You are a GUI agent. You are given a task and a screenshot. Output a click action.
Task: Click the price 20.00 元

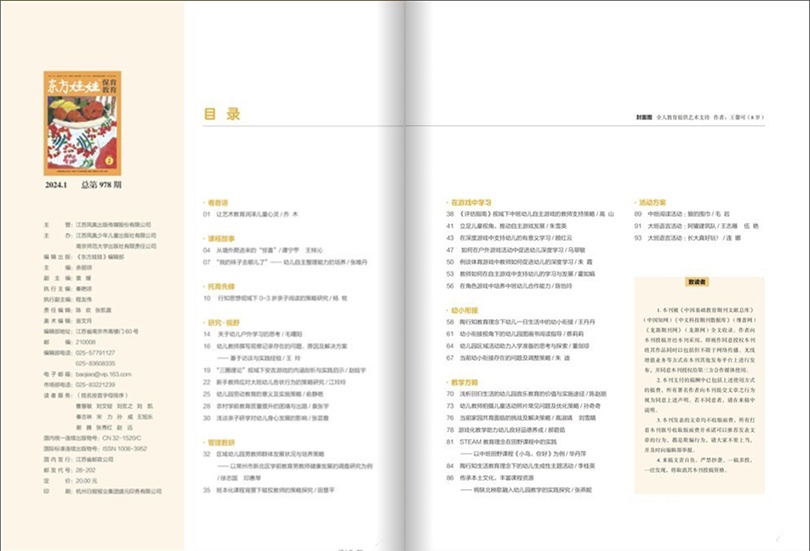pos(86,480)
